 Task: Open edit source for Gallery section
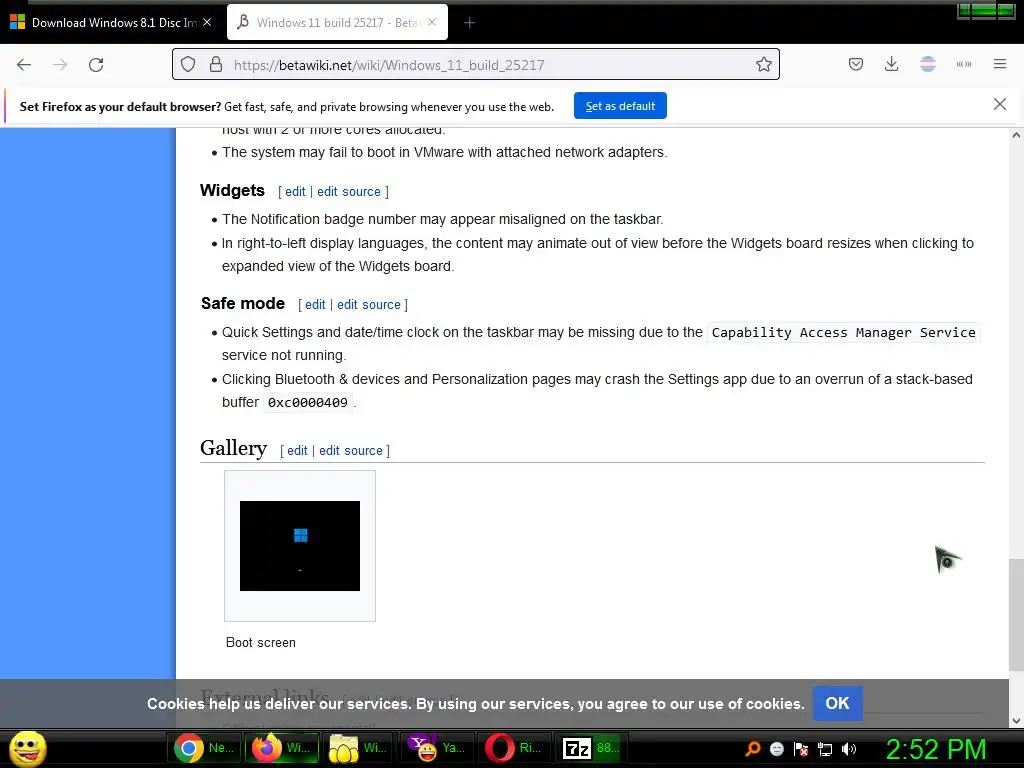click(x=351, y=451)
